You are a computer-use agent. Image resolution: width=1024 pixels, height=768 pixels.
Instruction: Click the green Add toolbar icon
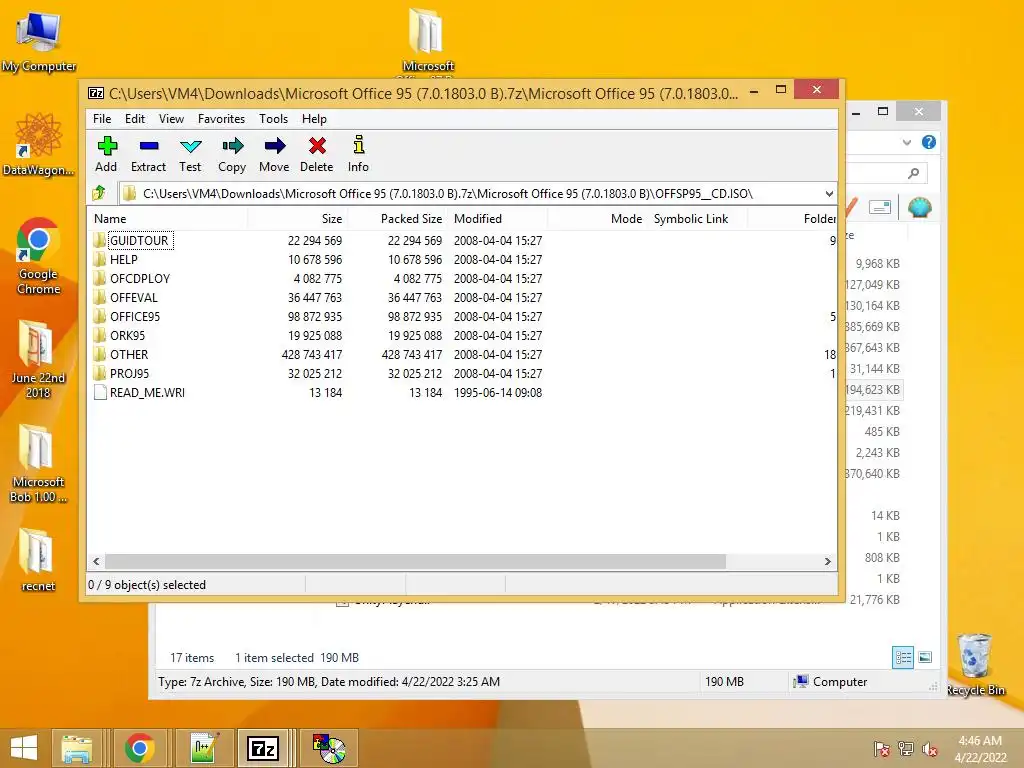coord(106,154)
